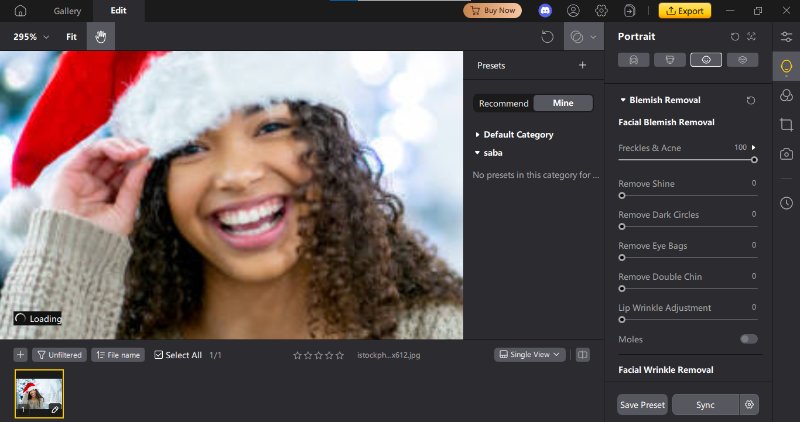This screenshot has height=422, width=800.
Task: Adjust the Remove Shine slider
Action: [622, 196]
